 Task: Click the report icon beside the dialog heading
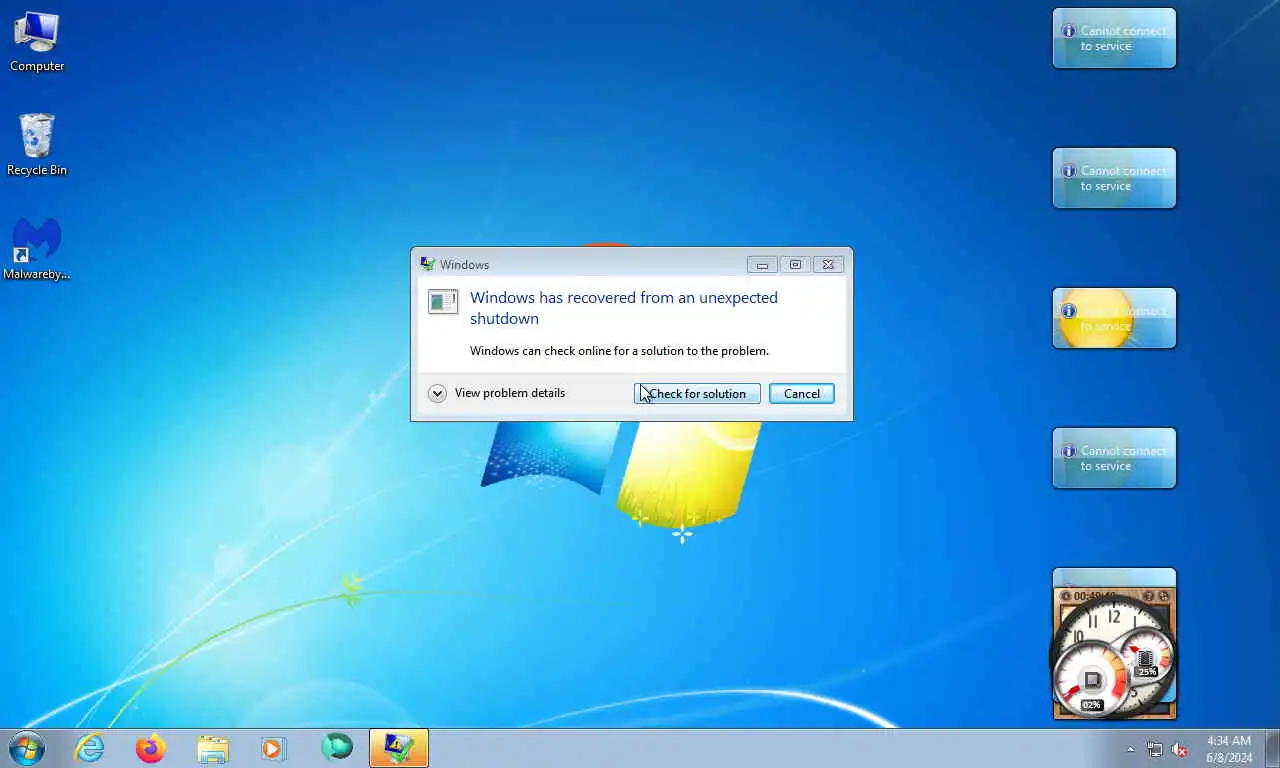443,301
